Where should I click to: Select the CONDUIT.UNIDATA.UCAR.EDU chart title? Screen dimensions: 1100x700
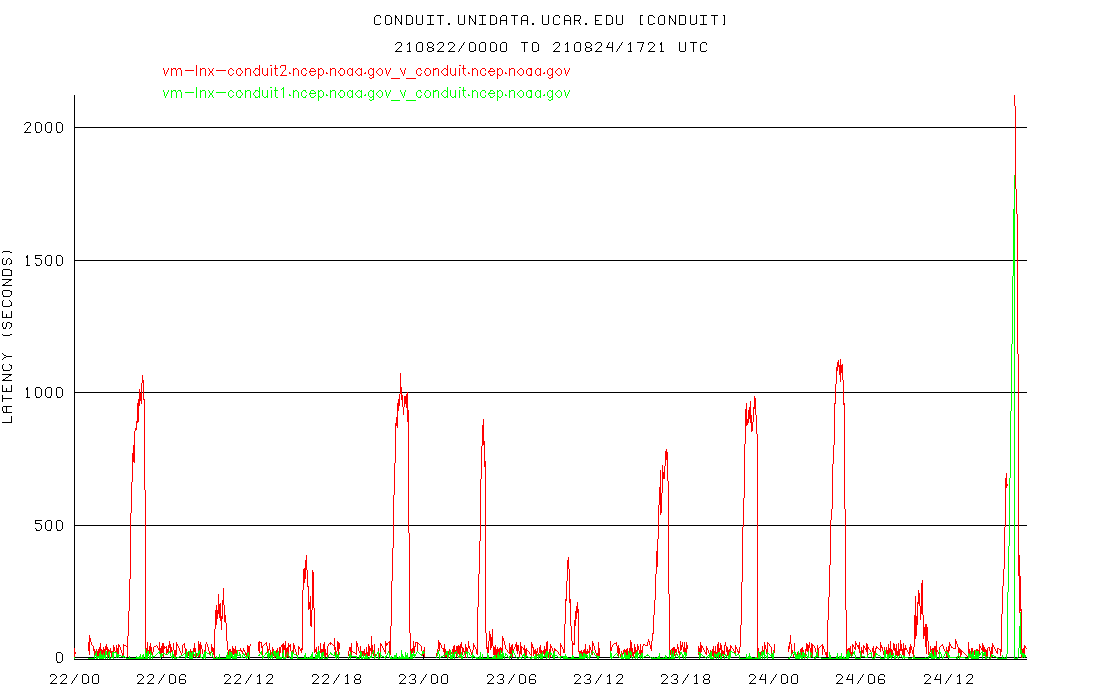[x=551, y=20]
